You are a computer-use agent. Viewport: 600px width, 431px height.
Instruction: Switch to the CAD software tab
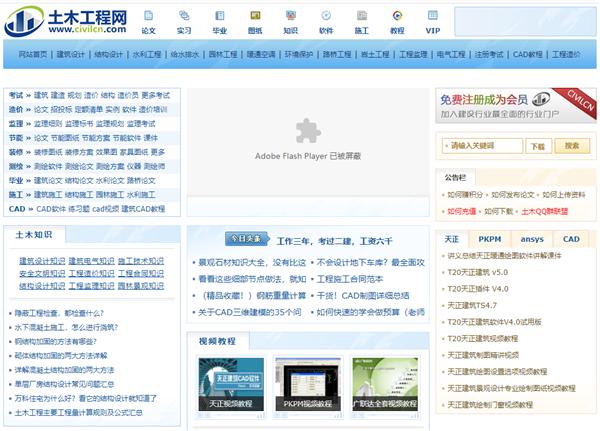(571, 239)
